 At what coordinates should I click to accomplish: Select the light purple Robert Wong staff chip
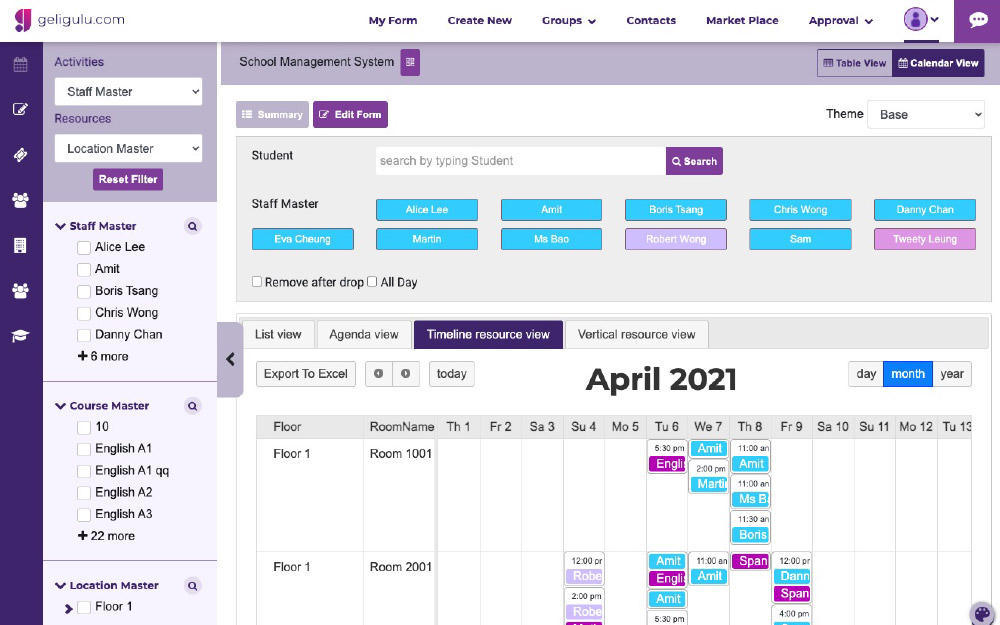pyautogui.click(x=676, y=239)
